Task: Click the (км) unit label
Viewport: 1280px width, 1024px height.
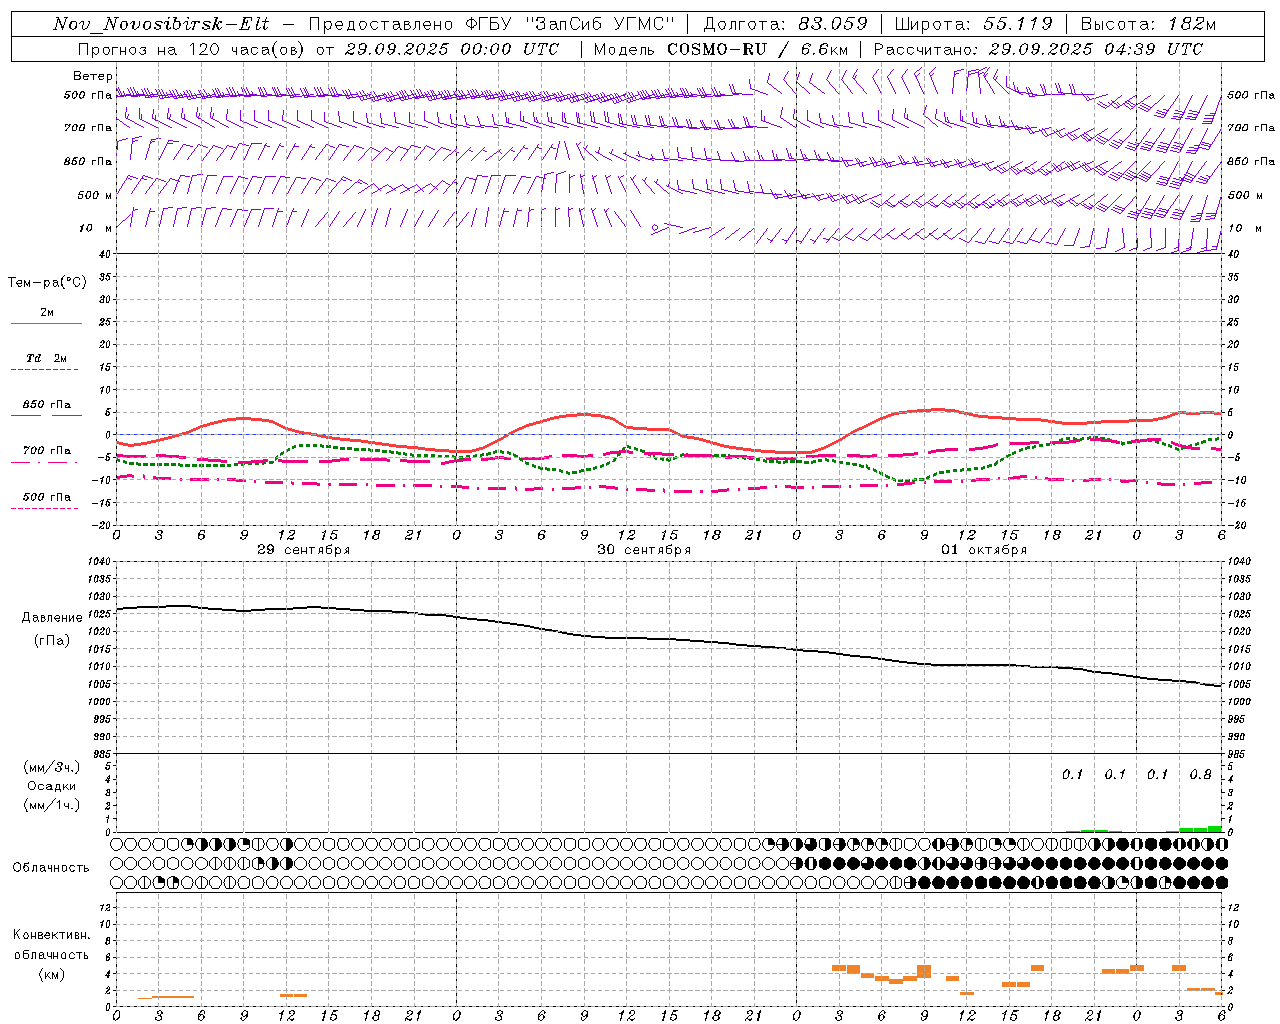Action: click(51, 973)
